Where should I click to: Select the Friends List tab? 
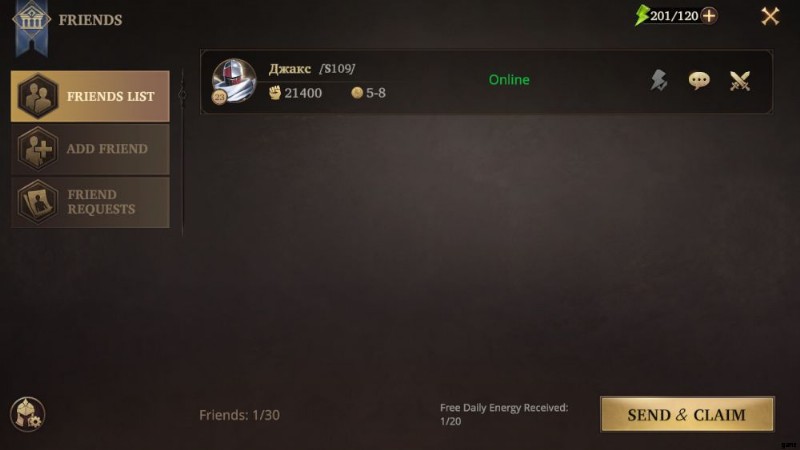(x=90, y=96)
